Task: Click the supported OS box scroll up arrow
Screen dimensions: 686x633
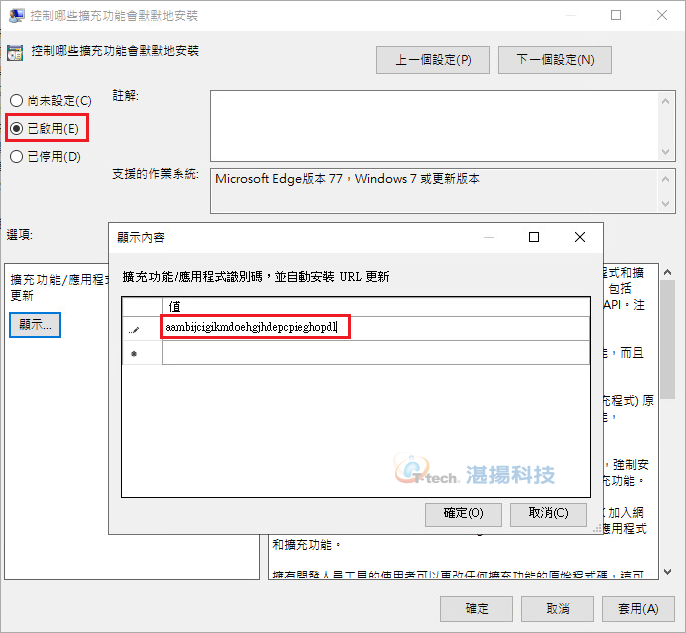Action: [x=665, y=178]
